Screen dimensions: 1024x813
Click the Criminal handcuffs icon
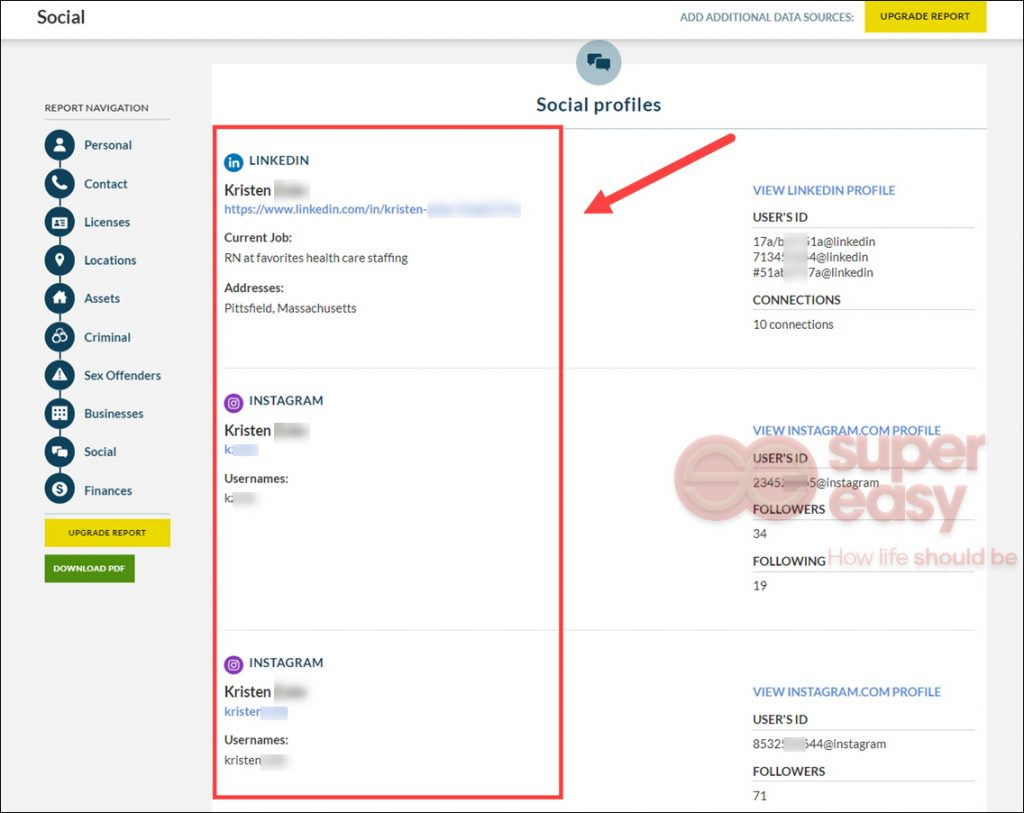tap(59, 337)
